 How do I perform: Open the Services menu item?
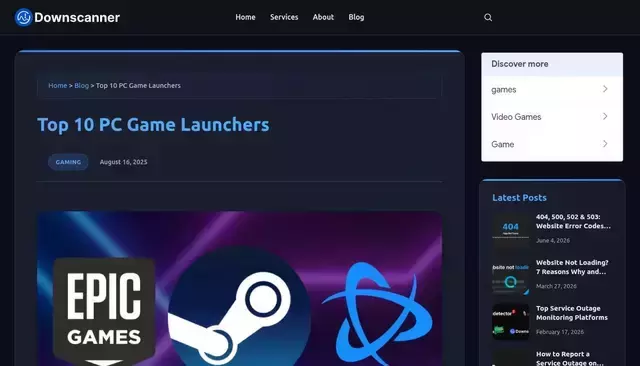click(x=284, y=17)
